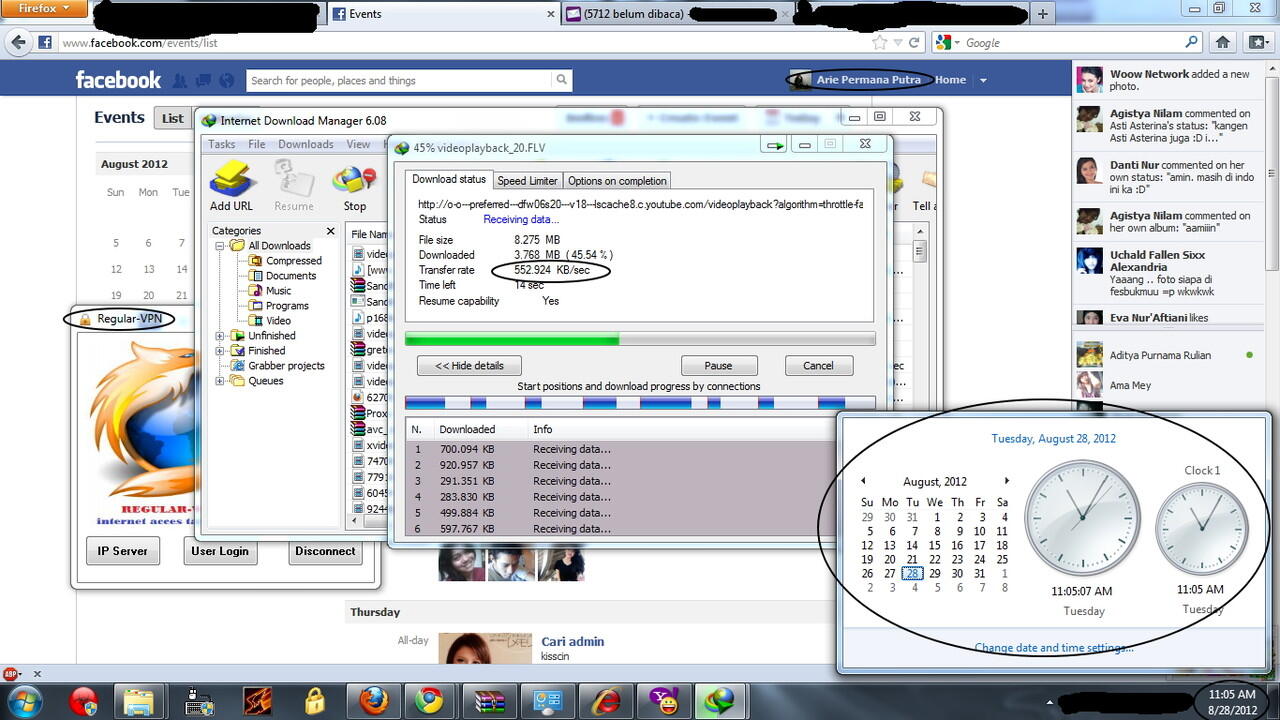Click the greyed Resume icon in IDM
Screen dimensions: 1280x720
[294, 179]
